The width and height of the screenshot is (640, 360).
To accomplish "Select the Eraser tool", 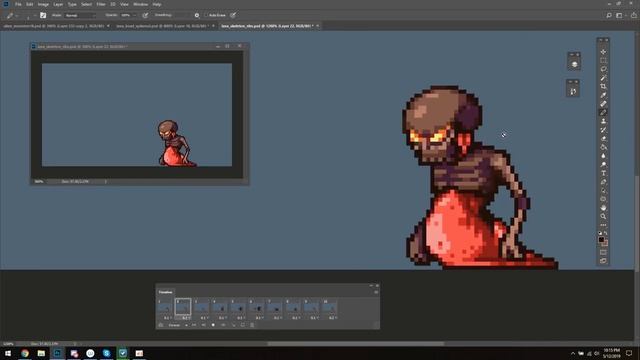I will 603,138.
